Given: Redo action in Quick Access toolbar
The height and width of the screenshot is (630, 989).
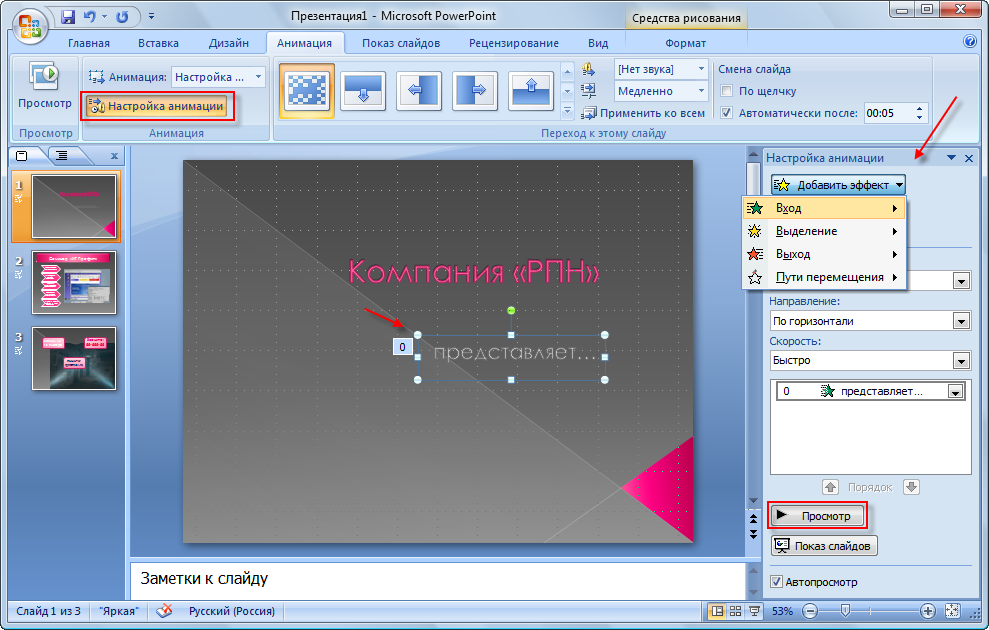Looking at the screenshot, I should (122, 16).
